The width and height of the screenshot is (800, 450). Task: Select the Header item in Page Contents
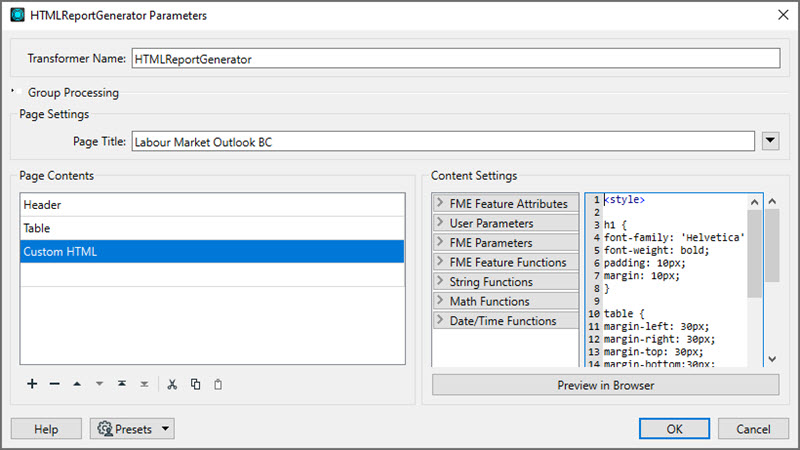212,205
